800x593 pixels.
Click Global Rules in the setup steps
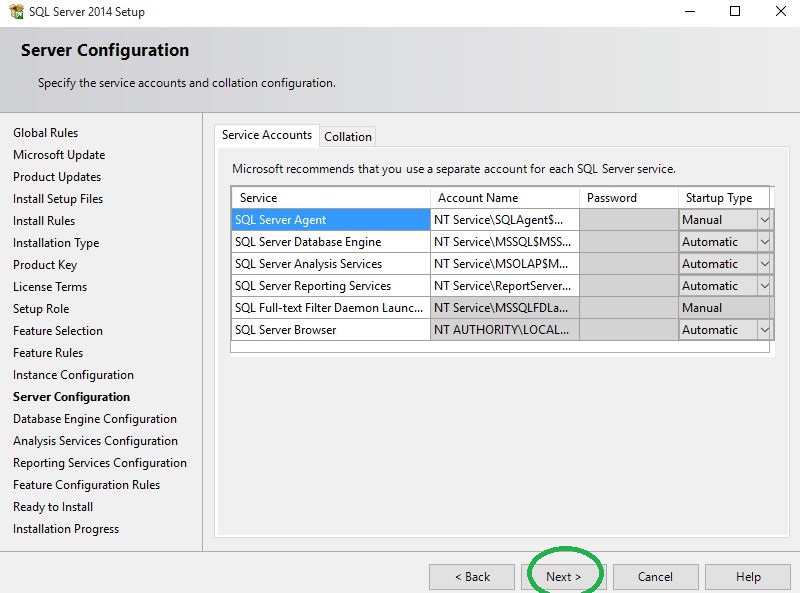pos(45,133)
